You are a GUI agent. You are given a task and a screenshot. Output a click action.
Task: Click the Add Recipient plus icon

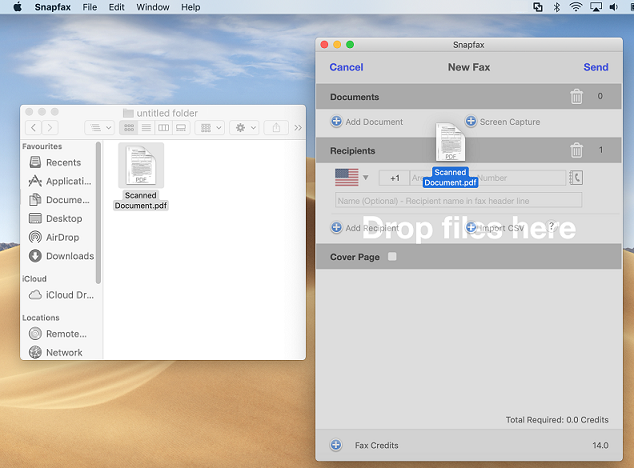tap(336, 228)
